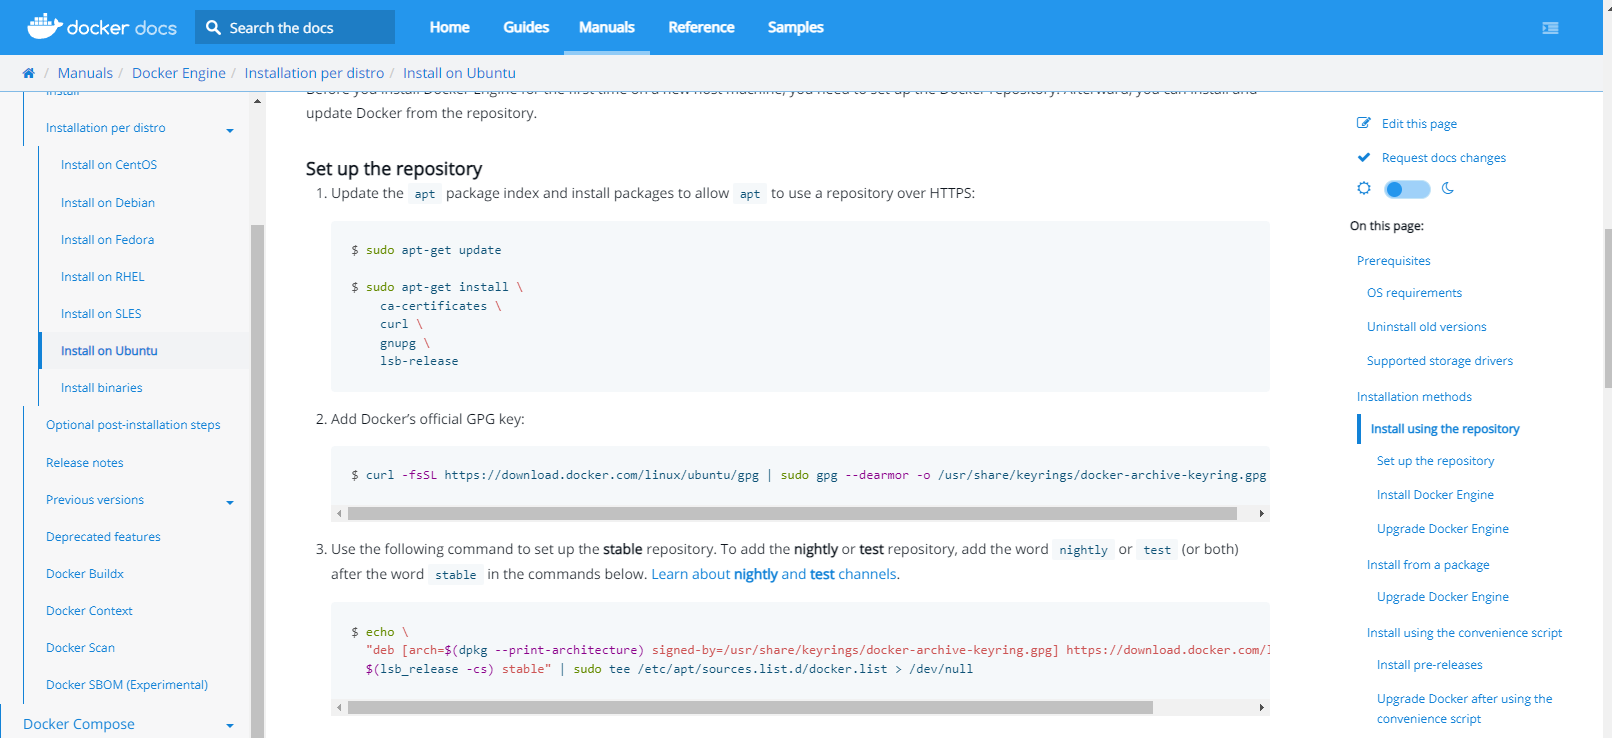Open the Manuals tab

click(607, 27)
